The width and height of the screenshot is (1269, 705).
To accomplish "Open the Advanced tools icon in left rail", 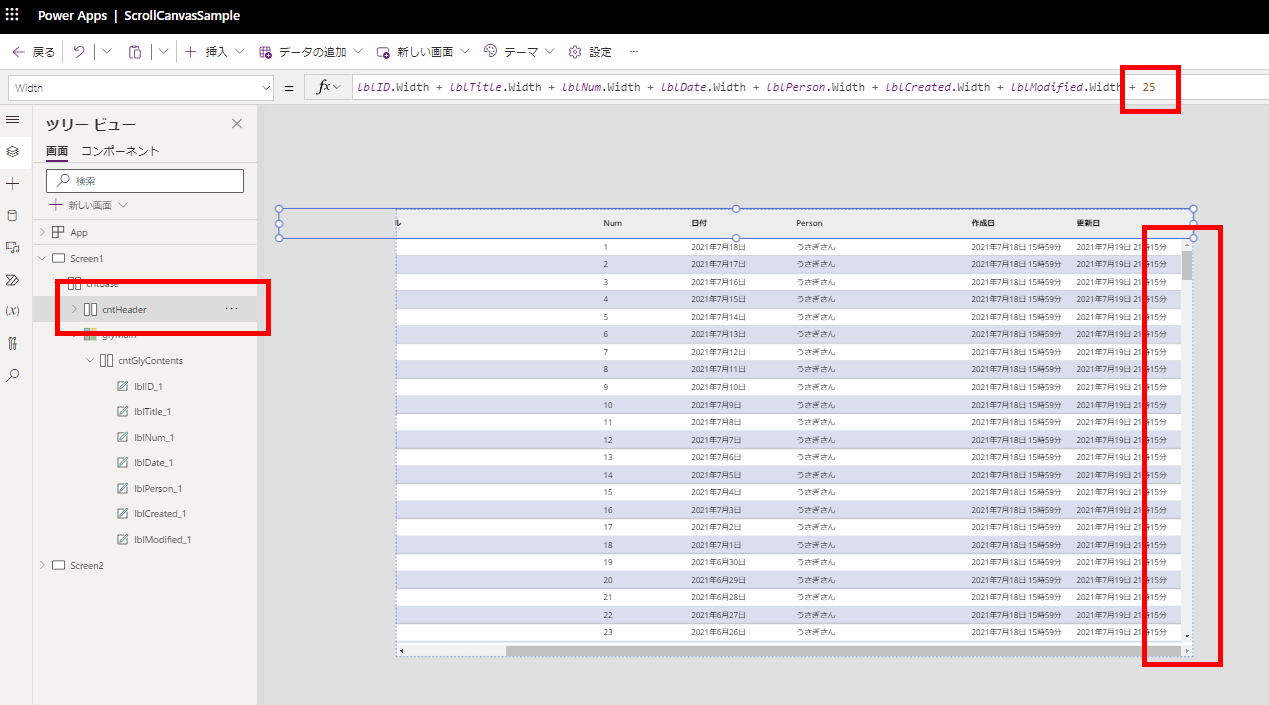I will coord(13,343).
